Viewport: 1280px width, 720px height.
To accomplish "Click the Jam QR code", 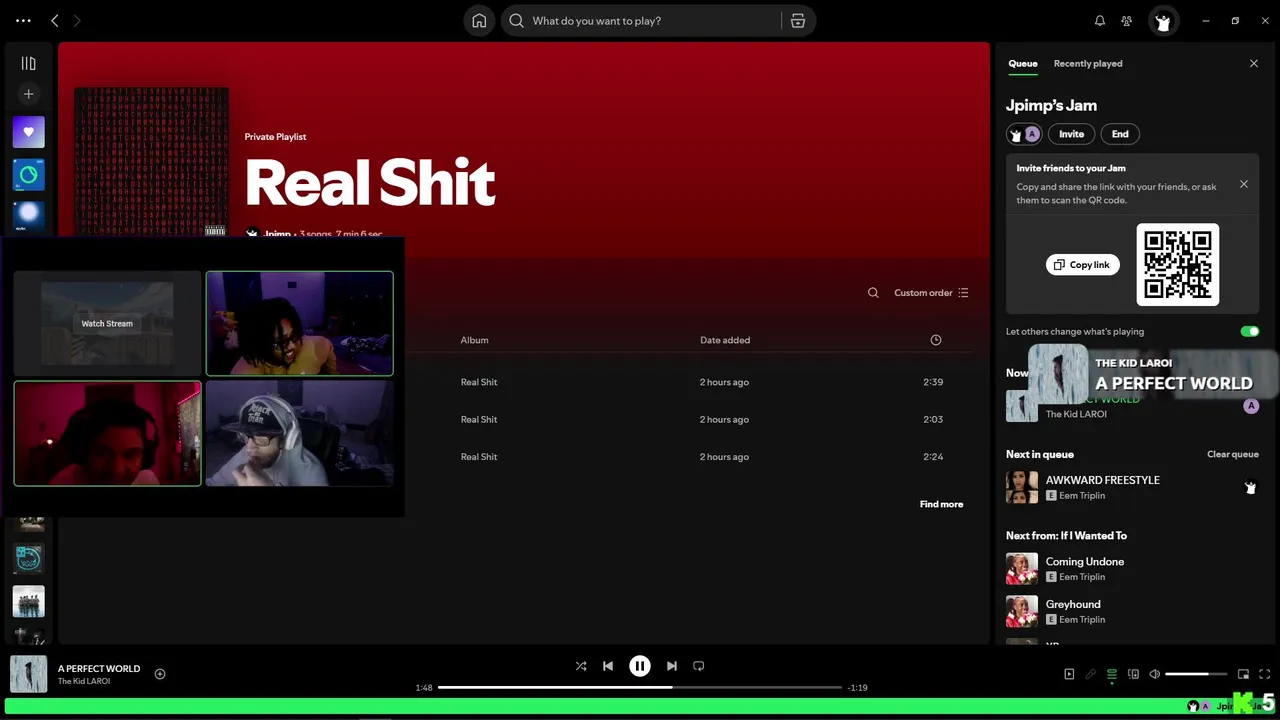I will click(x=1178, y=264).
